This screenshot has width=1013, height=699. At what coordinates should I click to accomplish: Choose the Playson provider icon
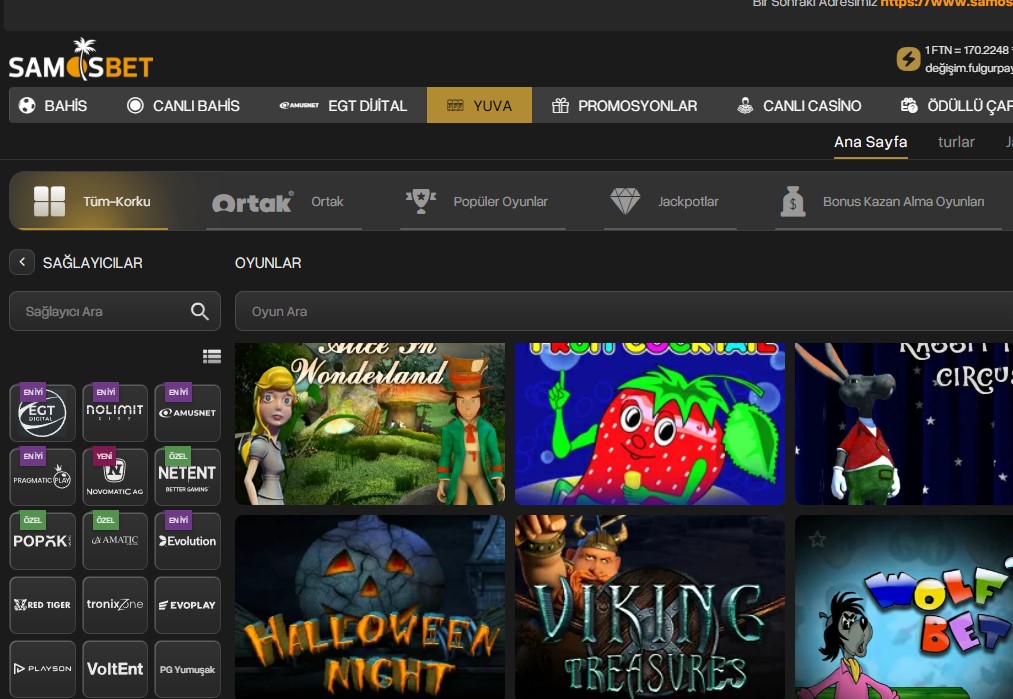pos(43,669)
